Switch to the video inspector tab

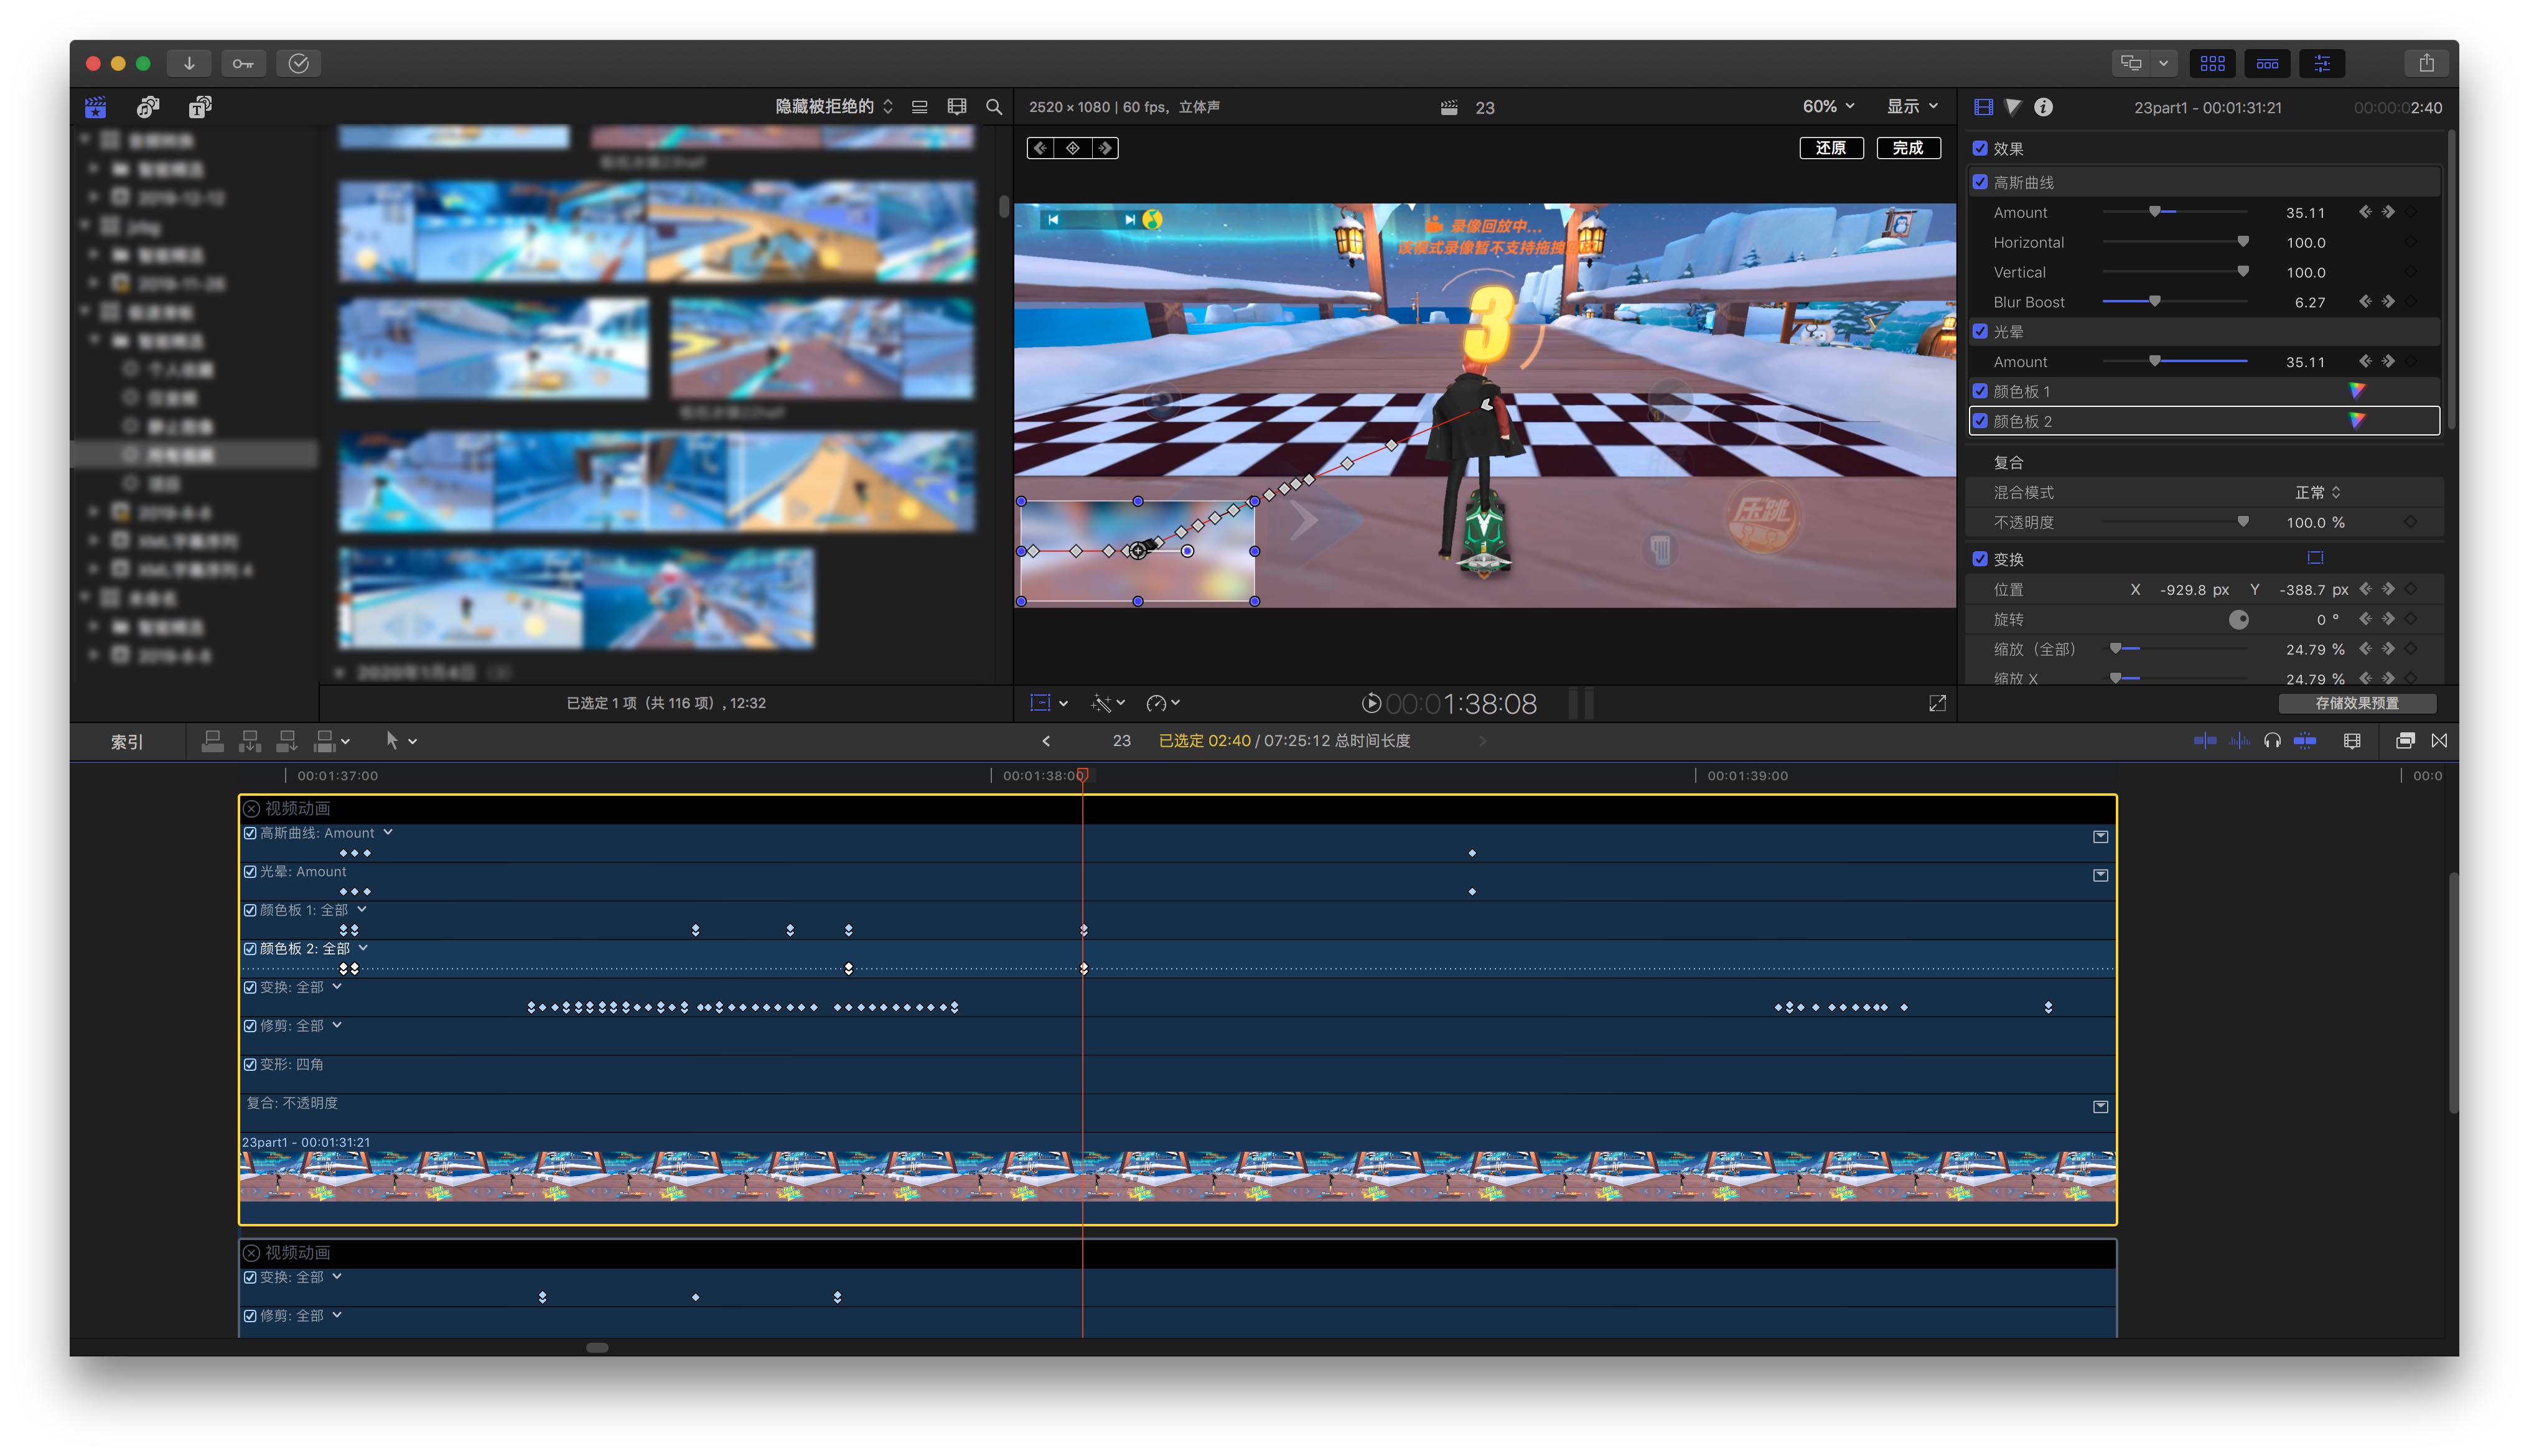pyautogui.click(x=1983, y=107)
